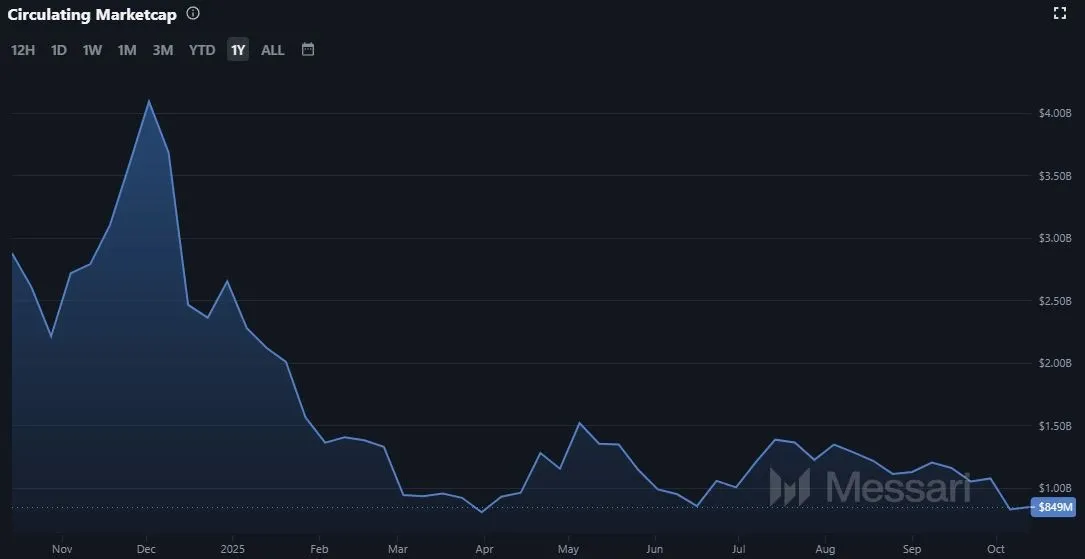Expand chart with the fullscreen icon

(1061, 13)
